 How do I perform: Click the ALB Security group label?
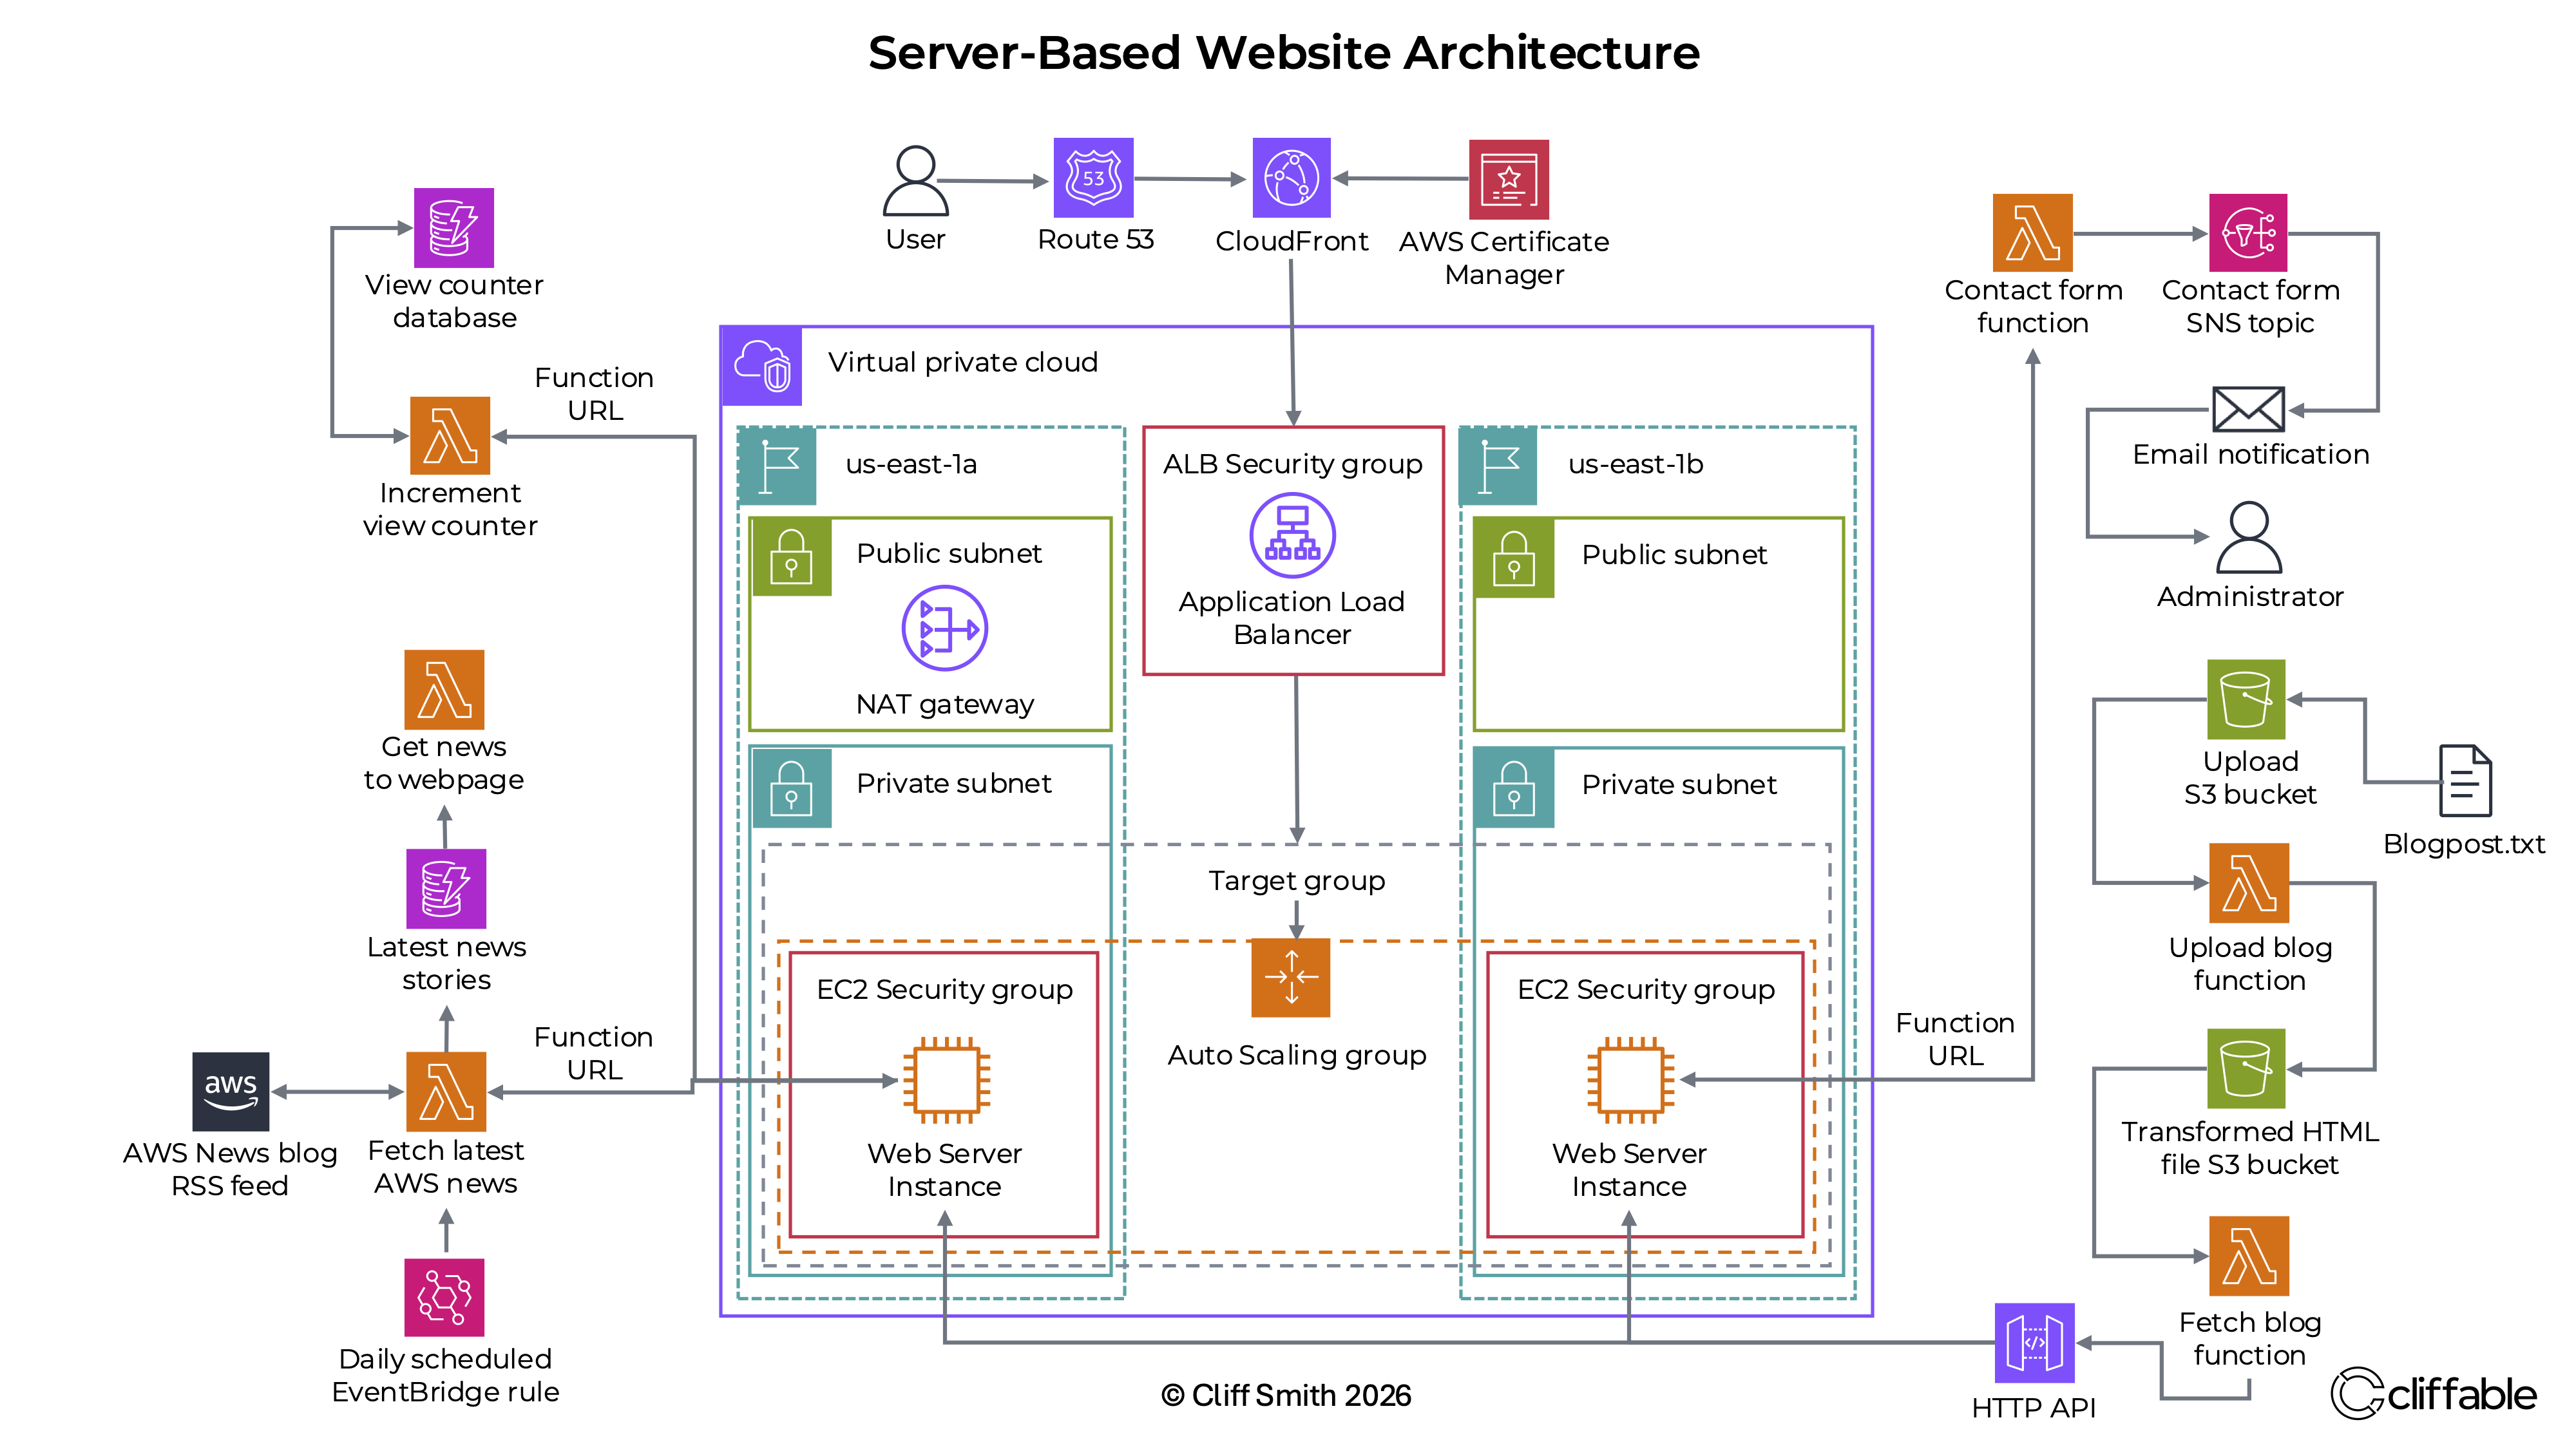coord(1292,464)
